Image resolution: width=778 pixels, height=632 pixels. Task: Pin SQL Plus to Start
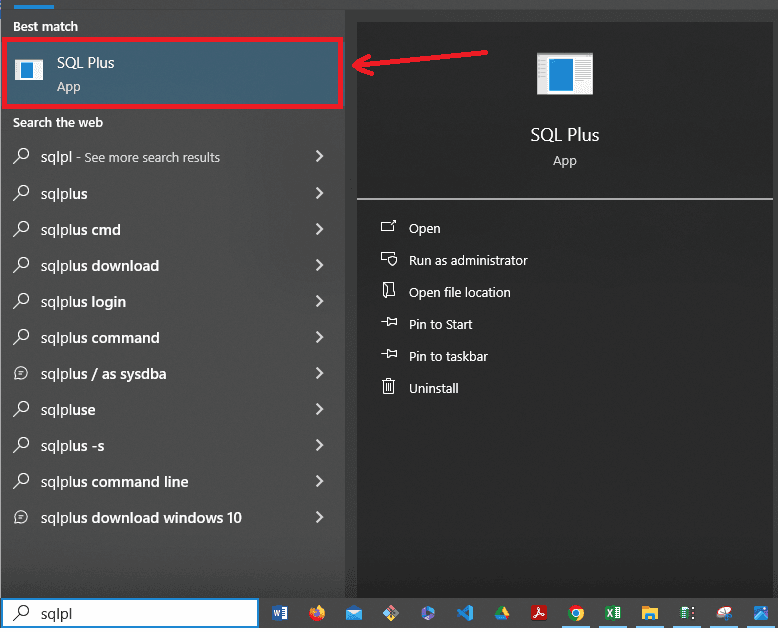point(440,324)
